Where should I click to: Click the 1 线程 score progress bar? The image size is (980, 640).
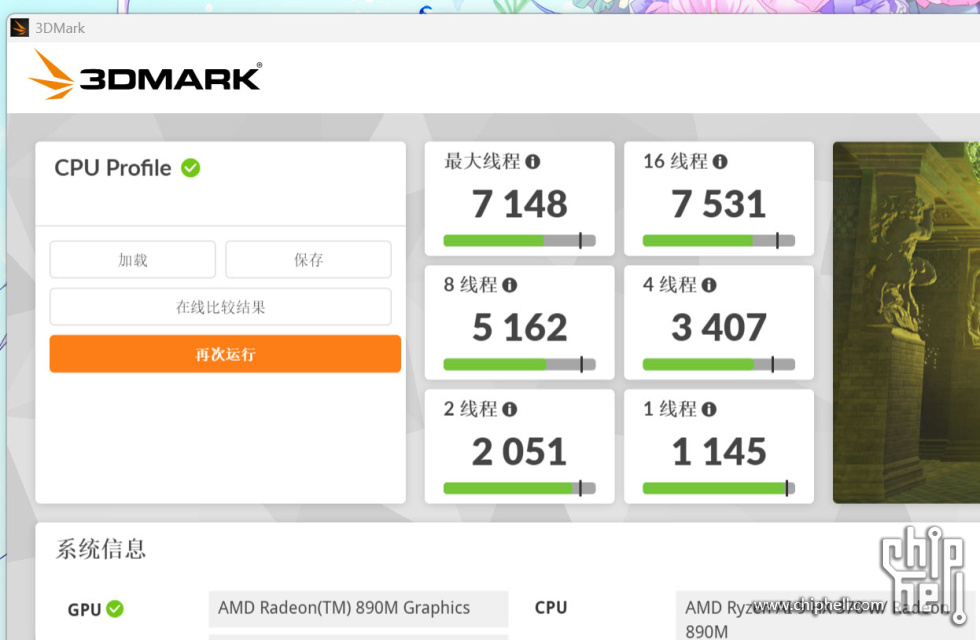719,488
